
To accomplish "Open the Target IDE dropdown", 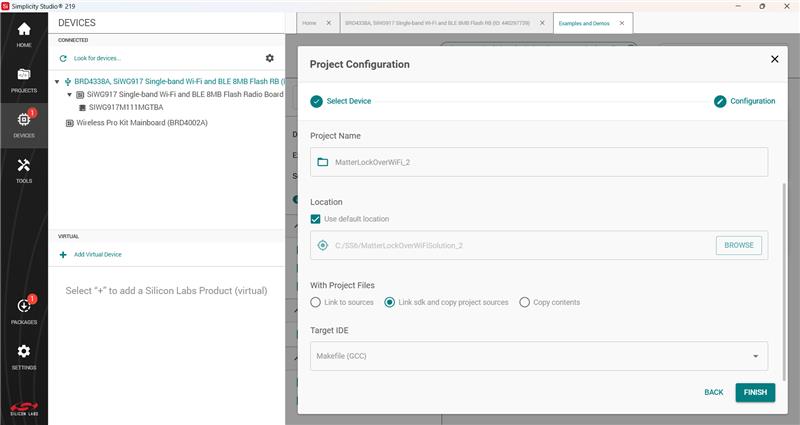I will click(x=539, y=356).
